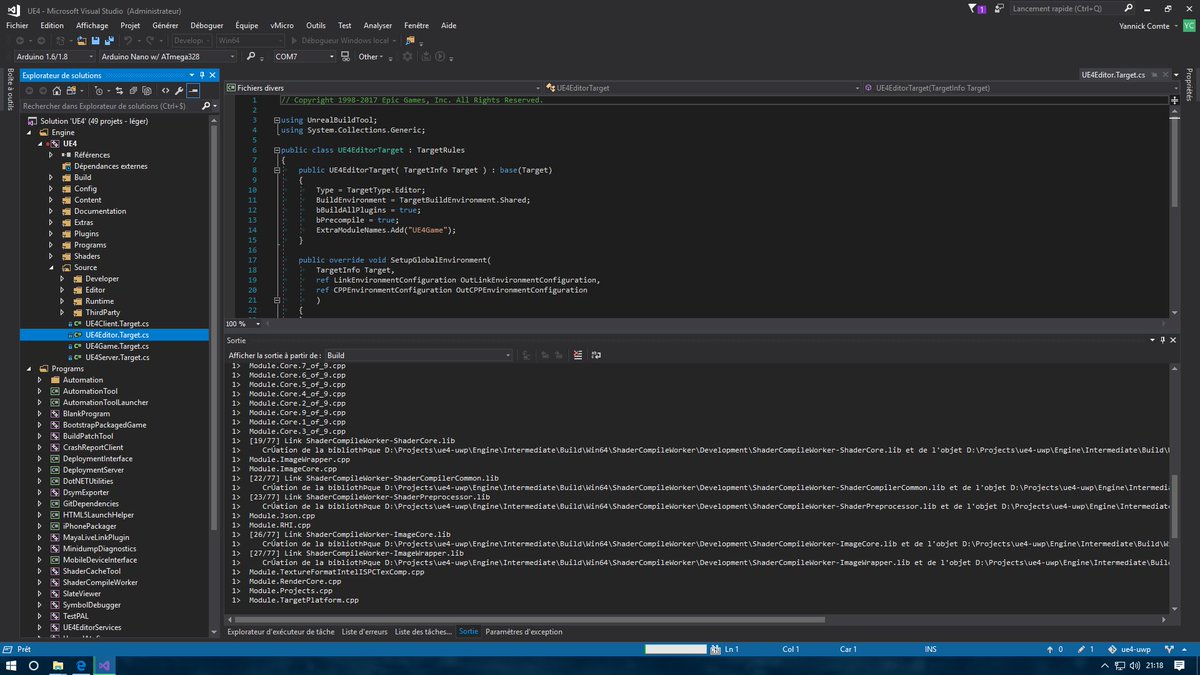Open the Générer menu
The image size is (1200, 675).
166,25
